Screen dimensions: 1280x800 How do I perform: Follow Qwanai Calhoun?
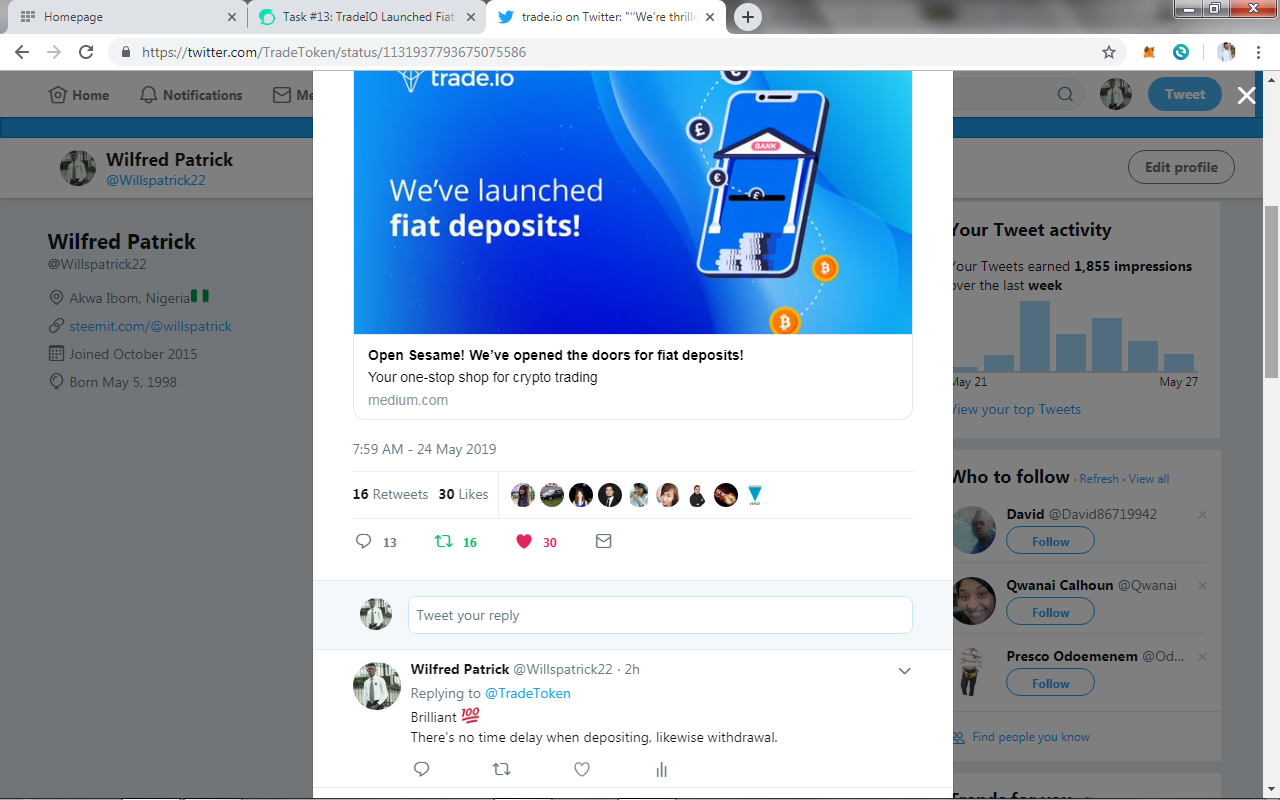(x=1050, y=612)
